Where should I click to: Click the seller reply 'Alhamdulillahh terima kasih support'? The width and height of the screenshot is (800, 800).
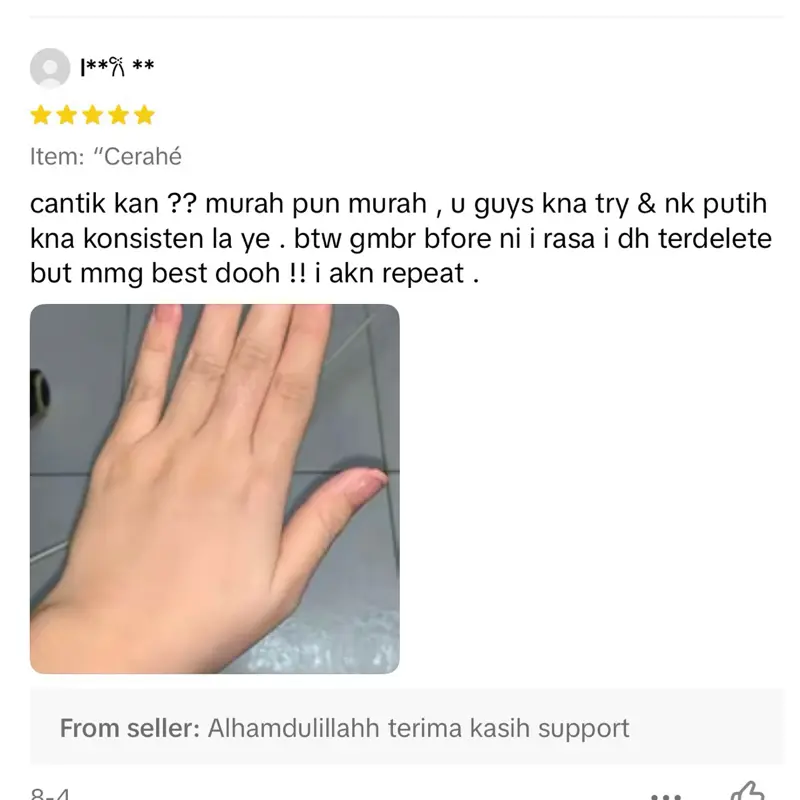coord(418,728)
